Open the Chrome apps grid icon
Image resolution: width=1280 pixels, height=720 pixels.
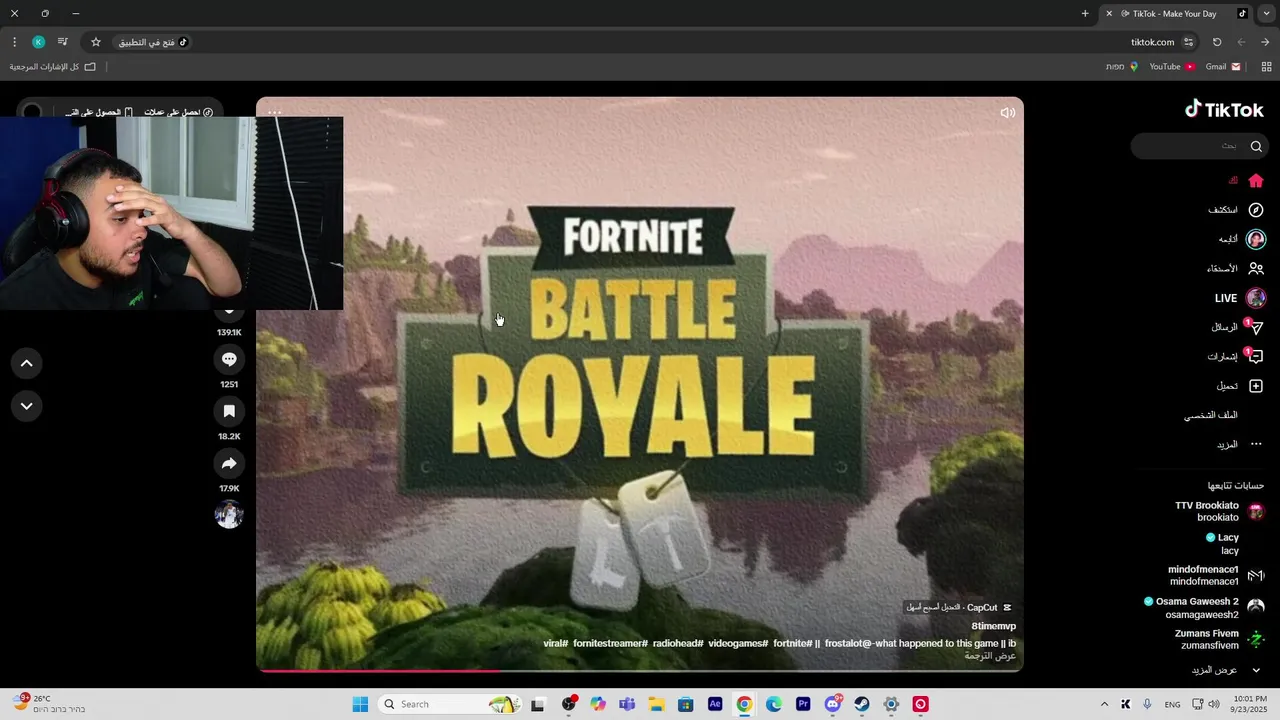tap(1267, 67)
